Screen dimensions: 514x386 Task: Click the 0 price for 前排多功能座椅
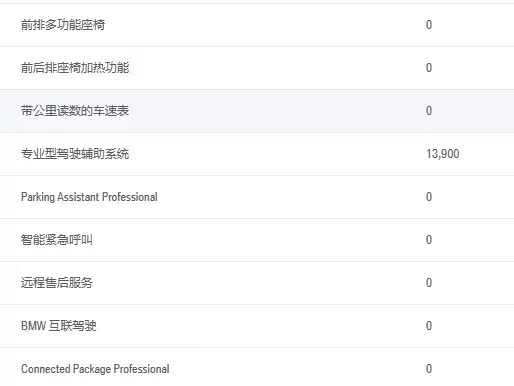[x=429, y=25]
